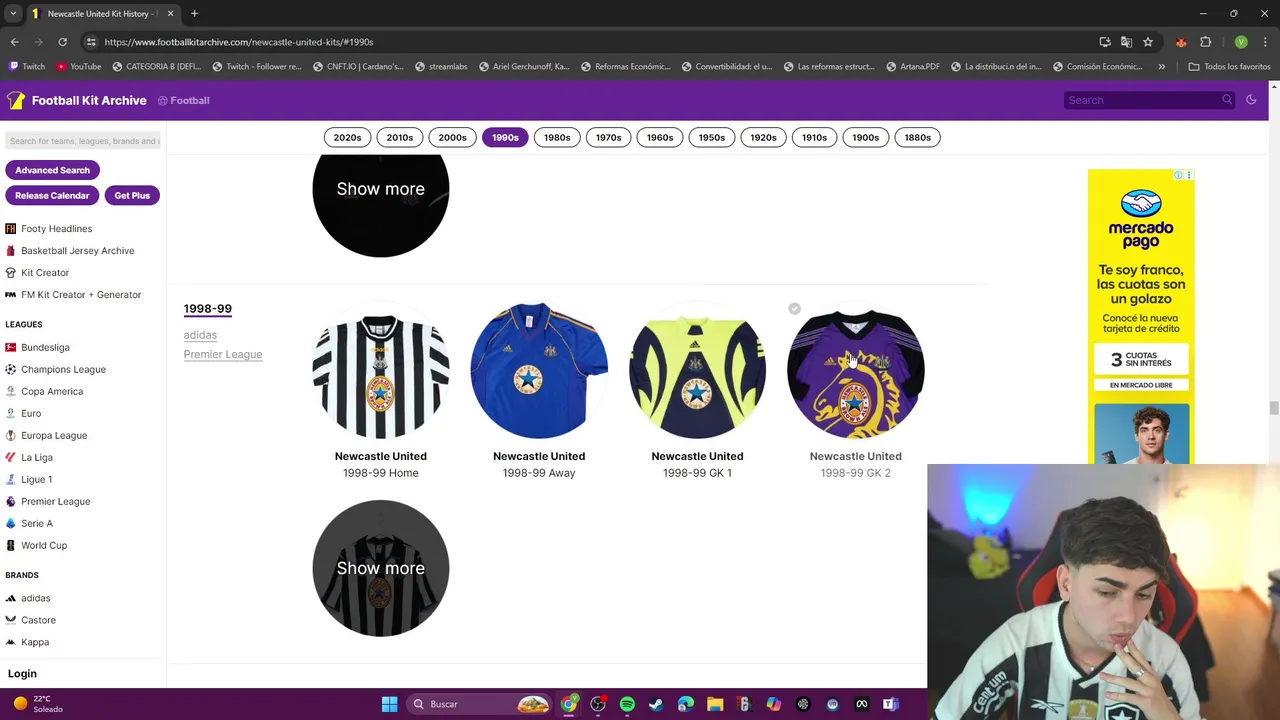Jump to the 2020s decade

click(x=347, y=138)
